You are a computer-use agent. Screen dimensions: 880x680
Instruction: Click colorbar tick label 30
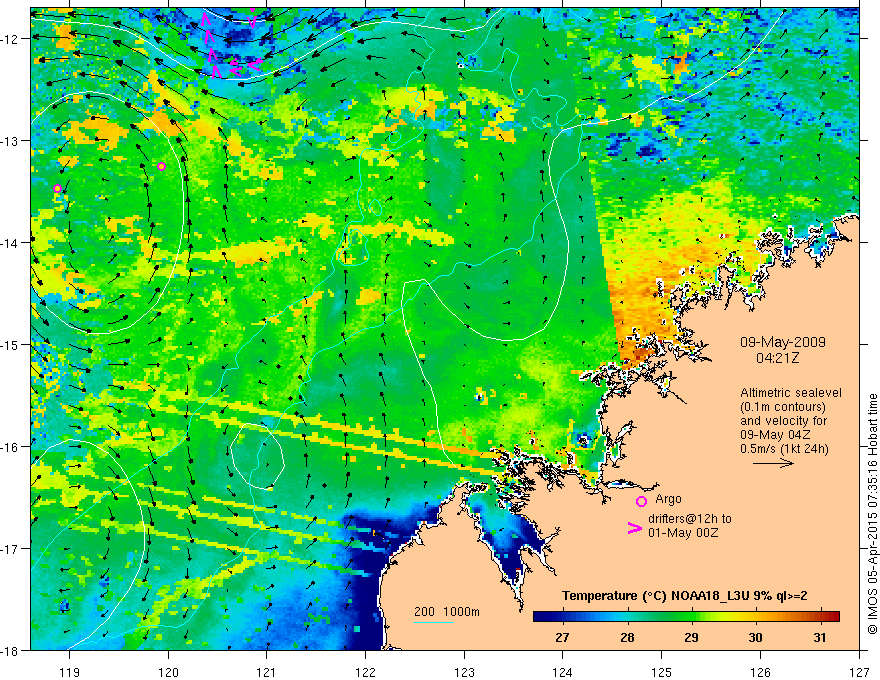755,637
